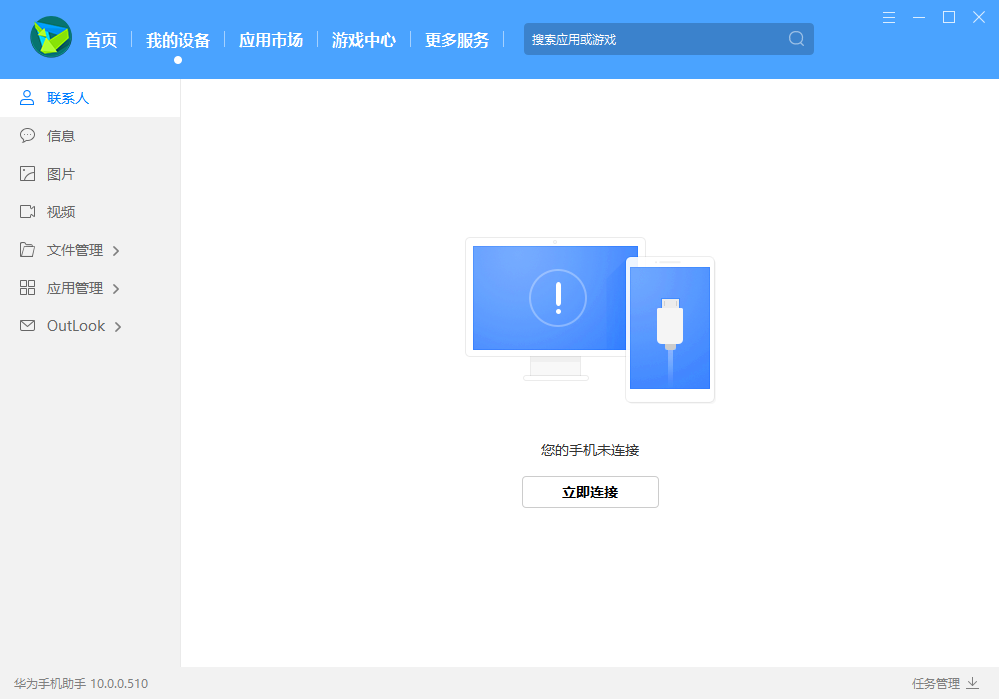Click the HiSuite logo in the top-left

click(50, 38)
